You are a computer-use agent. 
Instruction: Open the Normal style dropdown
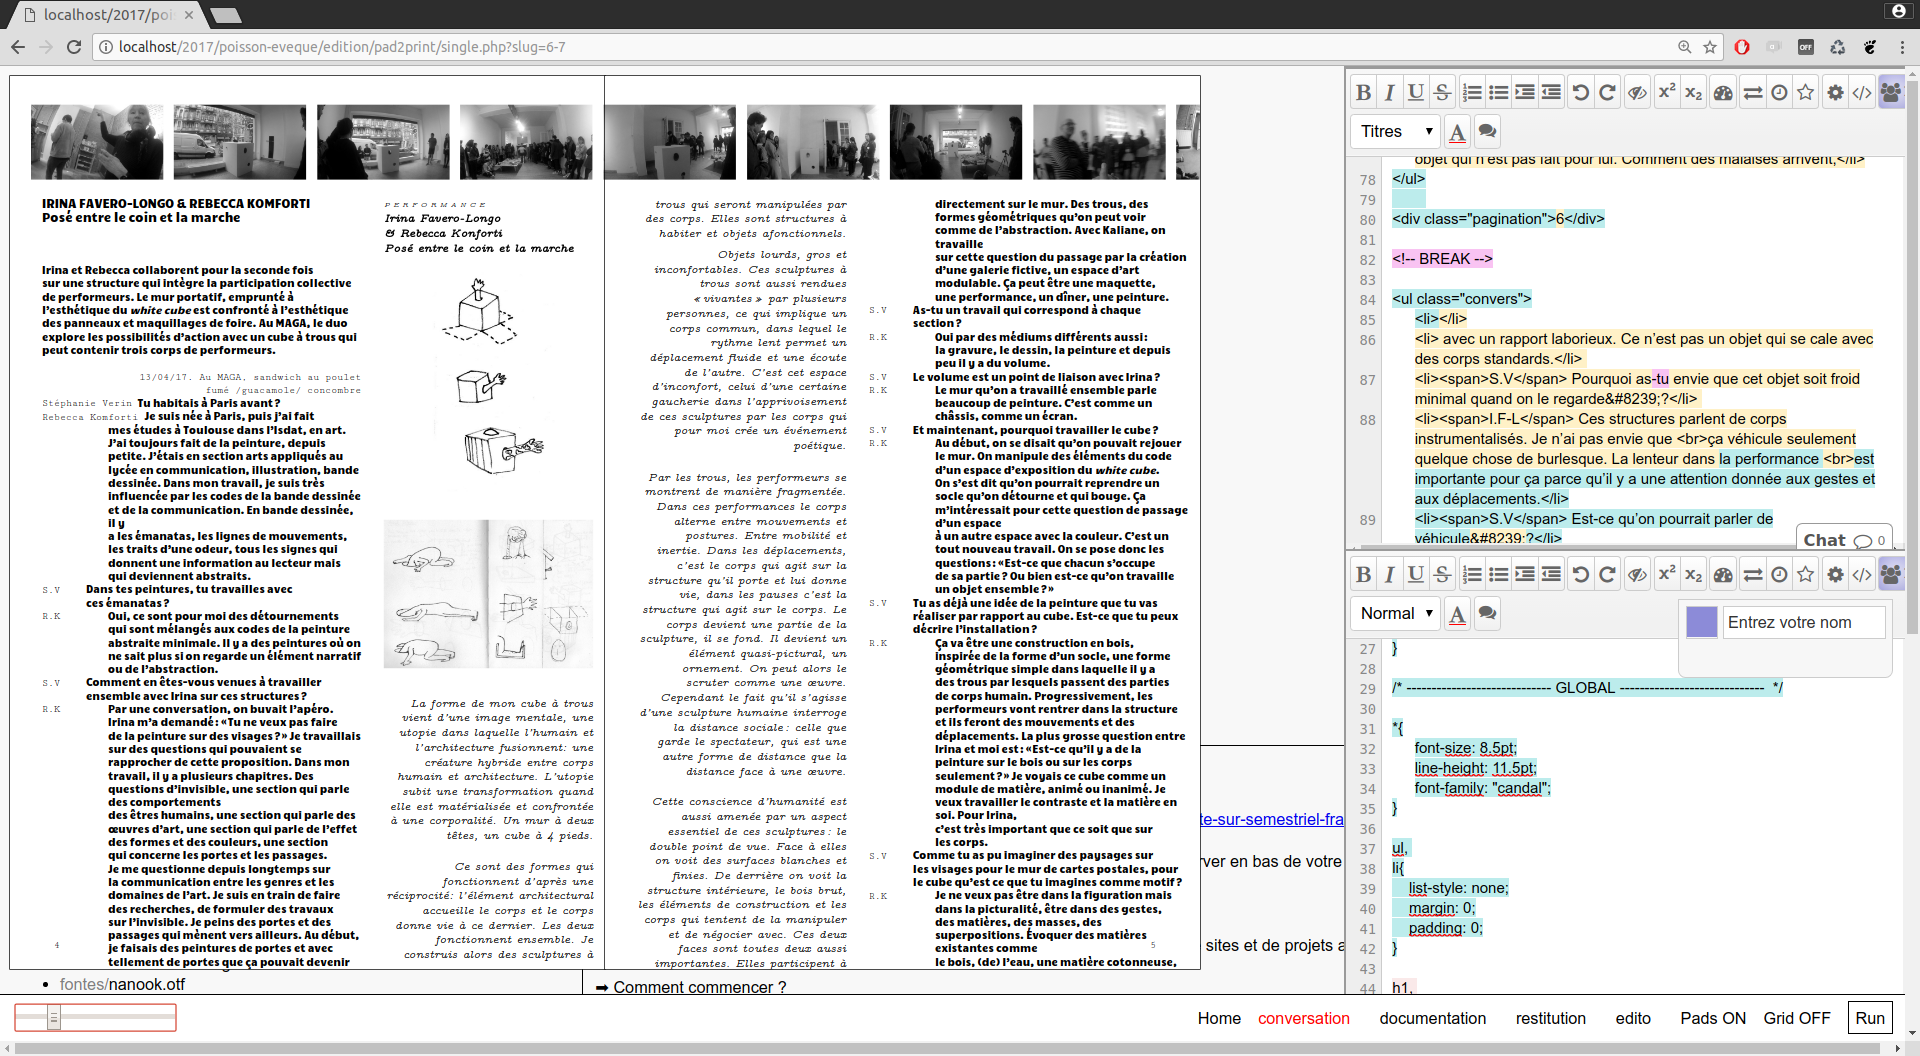point(1396,613)
